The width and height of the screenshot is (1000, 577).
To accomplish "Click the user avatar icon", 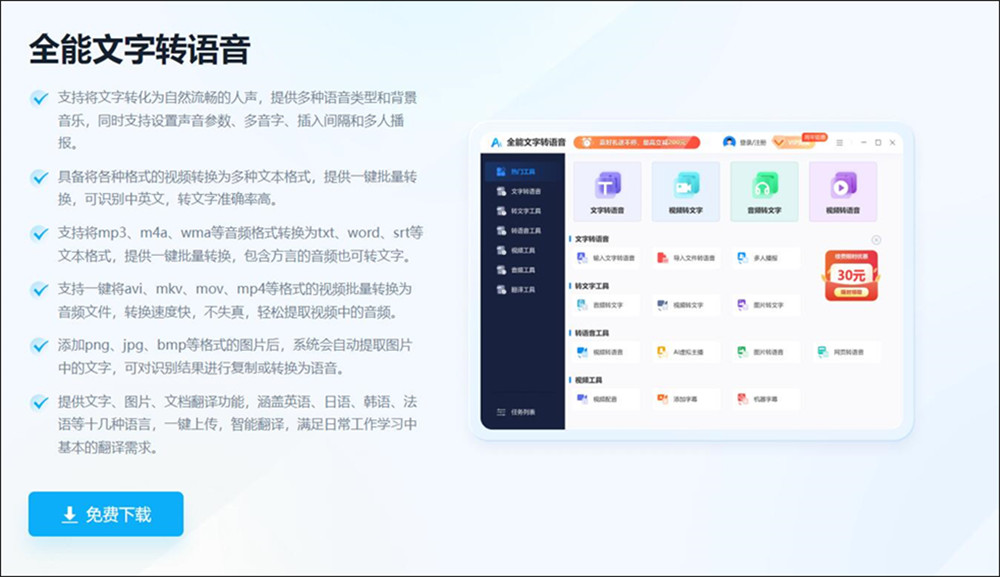I will (x=729, y=142).
